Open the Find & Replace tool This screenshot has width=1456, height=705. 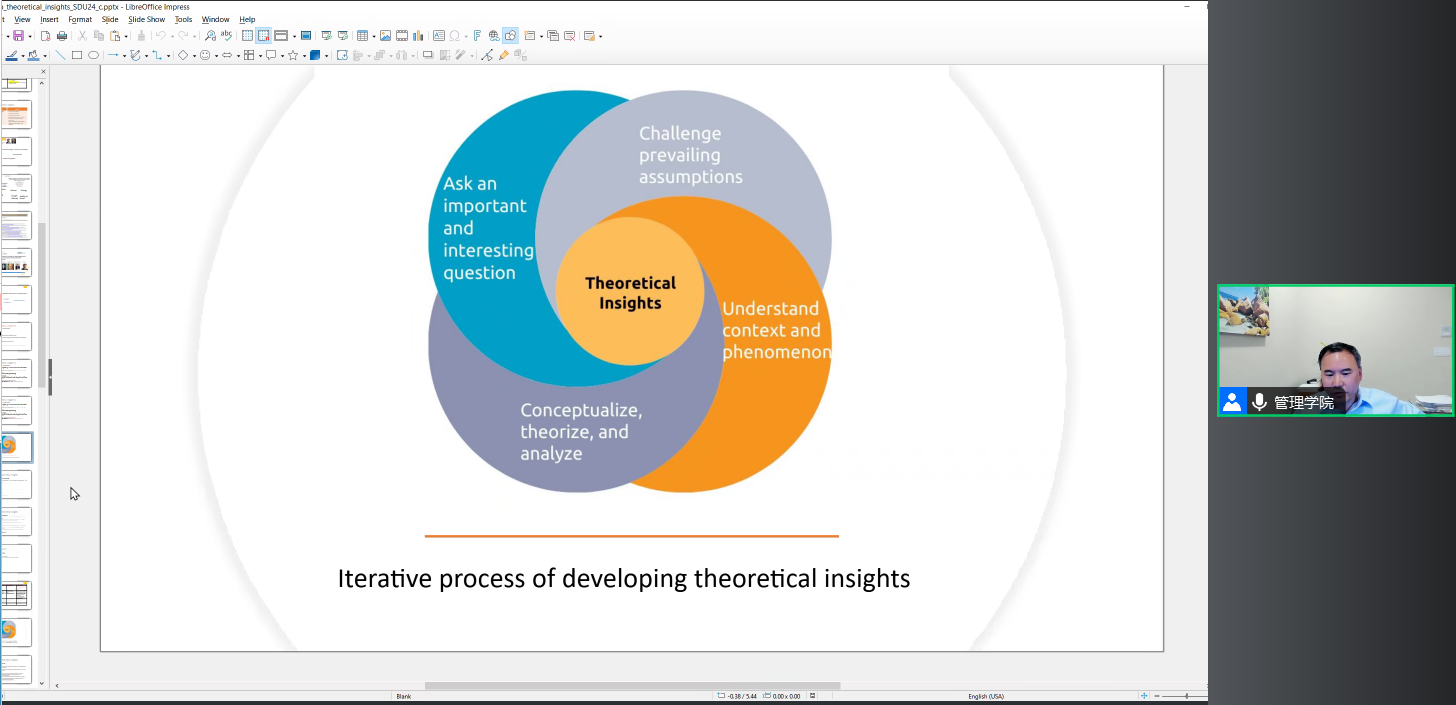(210, 36)
